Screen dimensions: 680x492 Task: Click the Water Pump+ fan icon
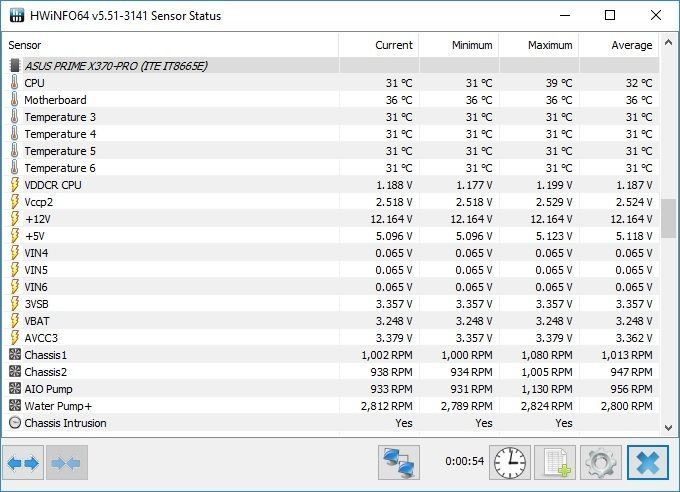point(15,405)
